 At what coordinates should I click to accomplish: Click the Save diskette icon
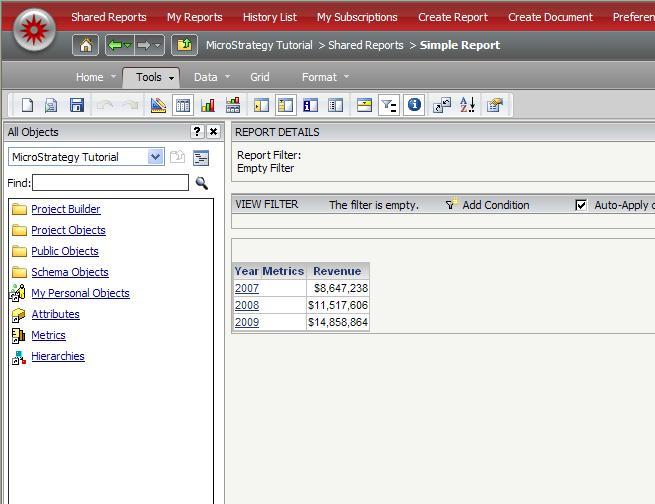click(77, 105)
